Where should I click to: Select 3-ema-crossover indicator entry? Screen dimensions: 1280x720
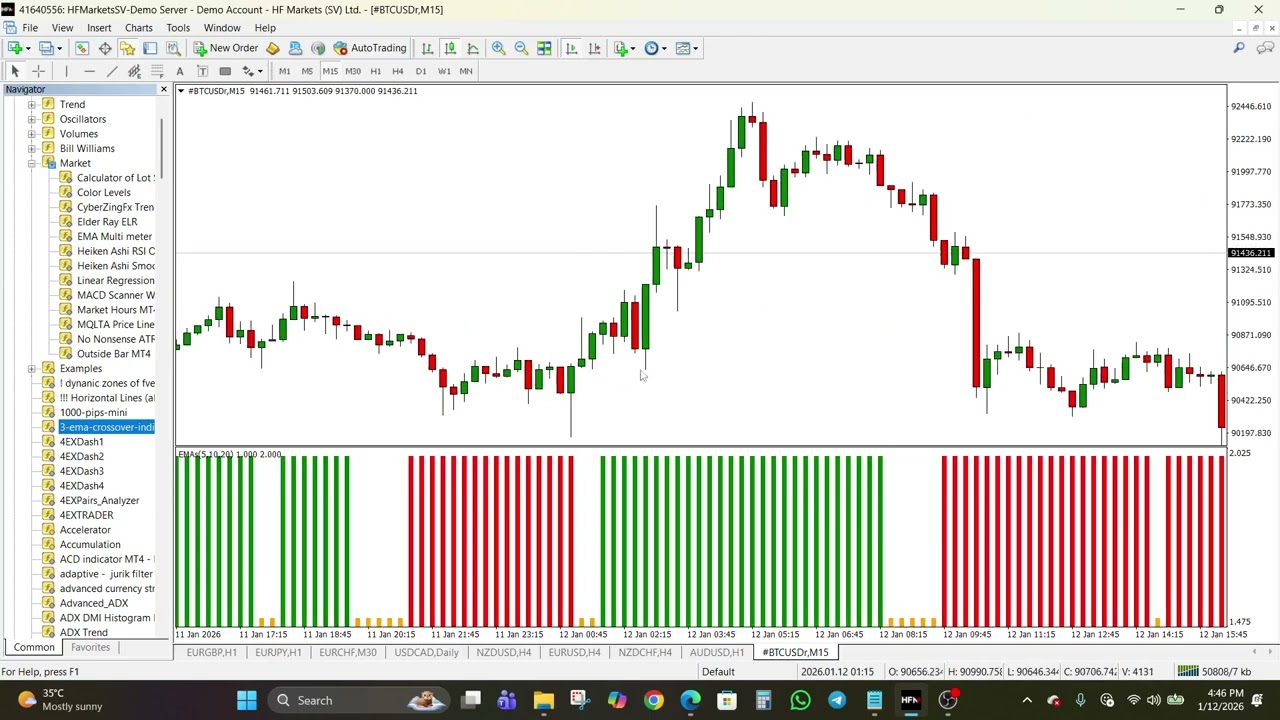(x=106, y=427)
